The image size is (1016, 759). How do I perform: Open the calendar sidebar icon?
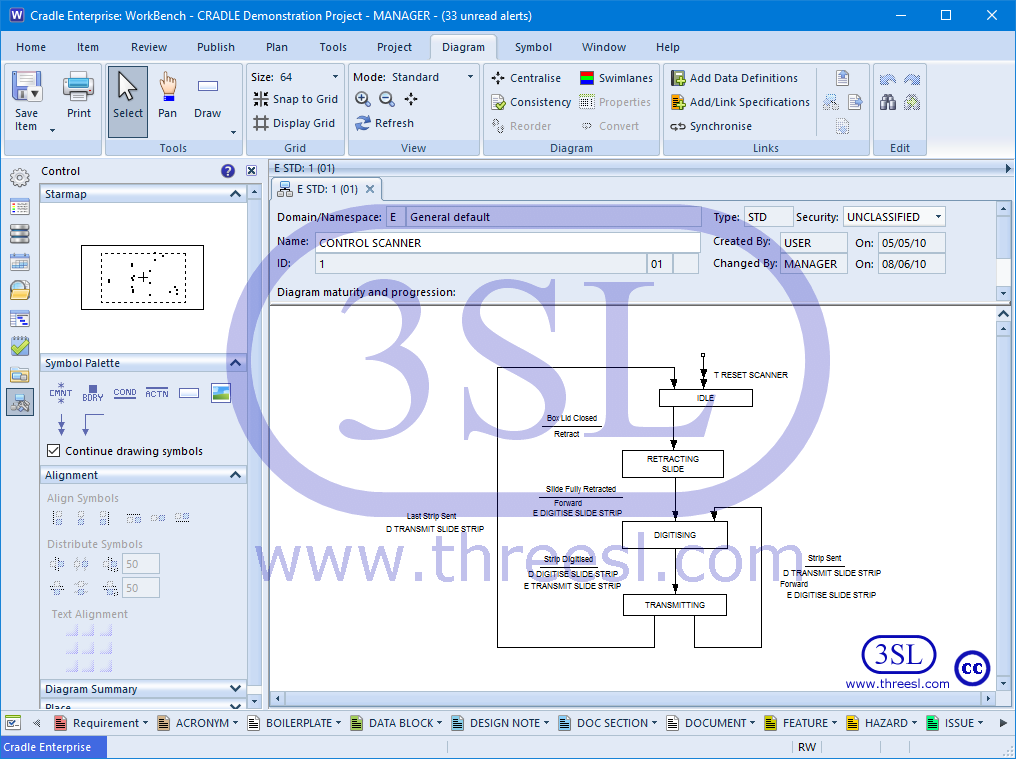(20, 263)
